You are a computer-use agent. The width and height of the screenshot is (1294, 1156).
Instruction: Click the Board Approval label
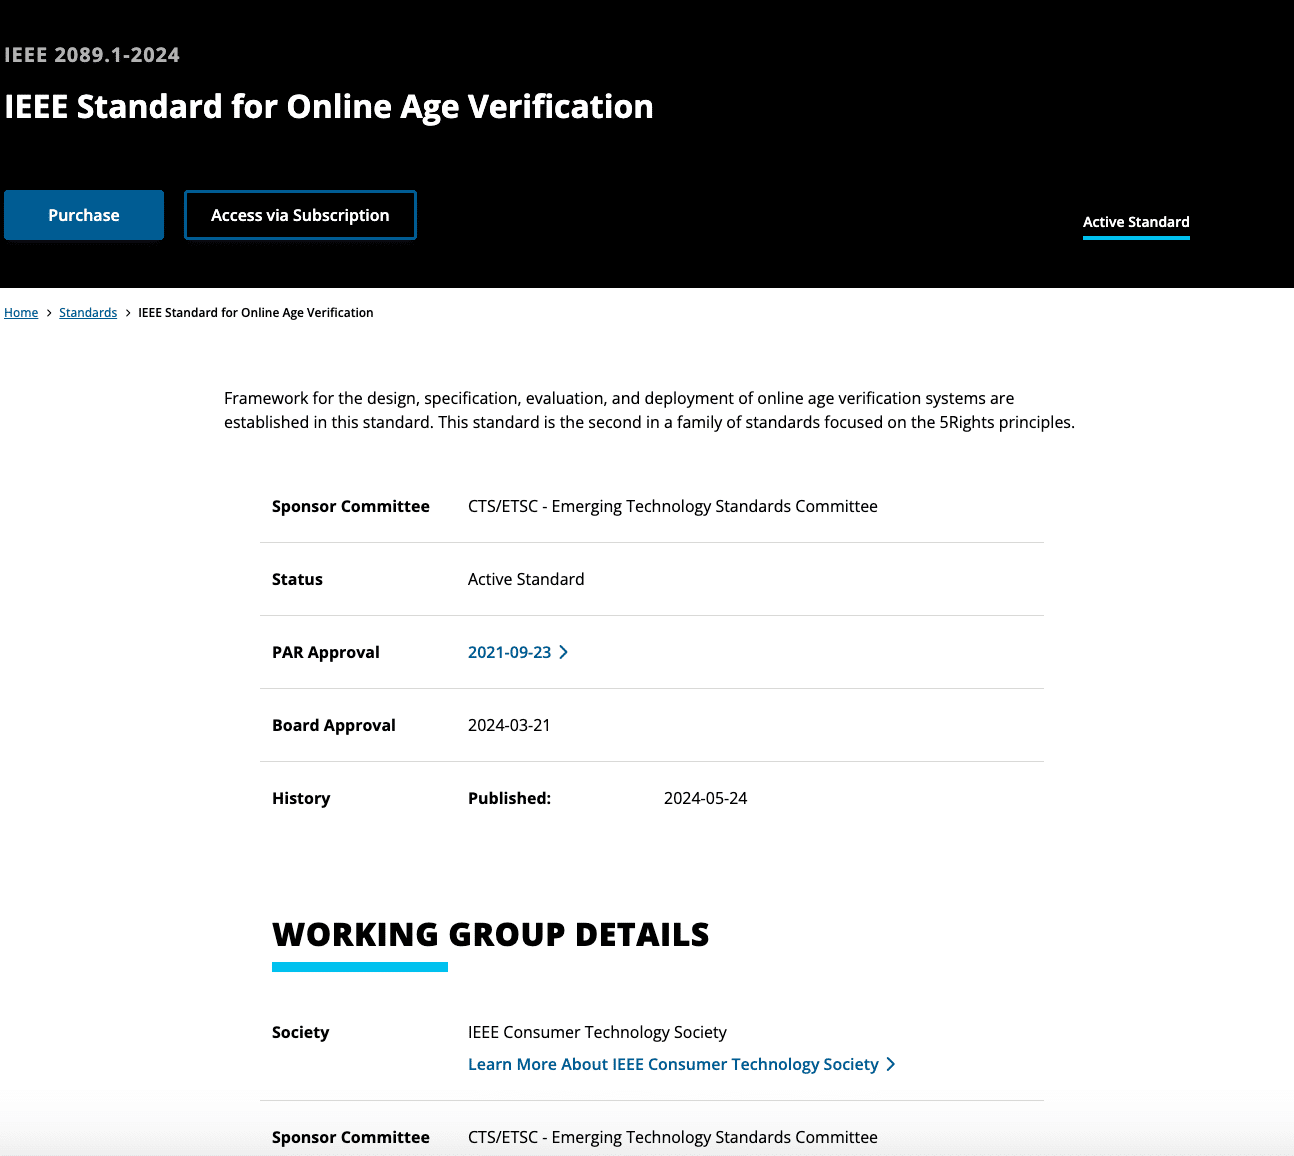[334, 725]
